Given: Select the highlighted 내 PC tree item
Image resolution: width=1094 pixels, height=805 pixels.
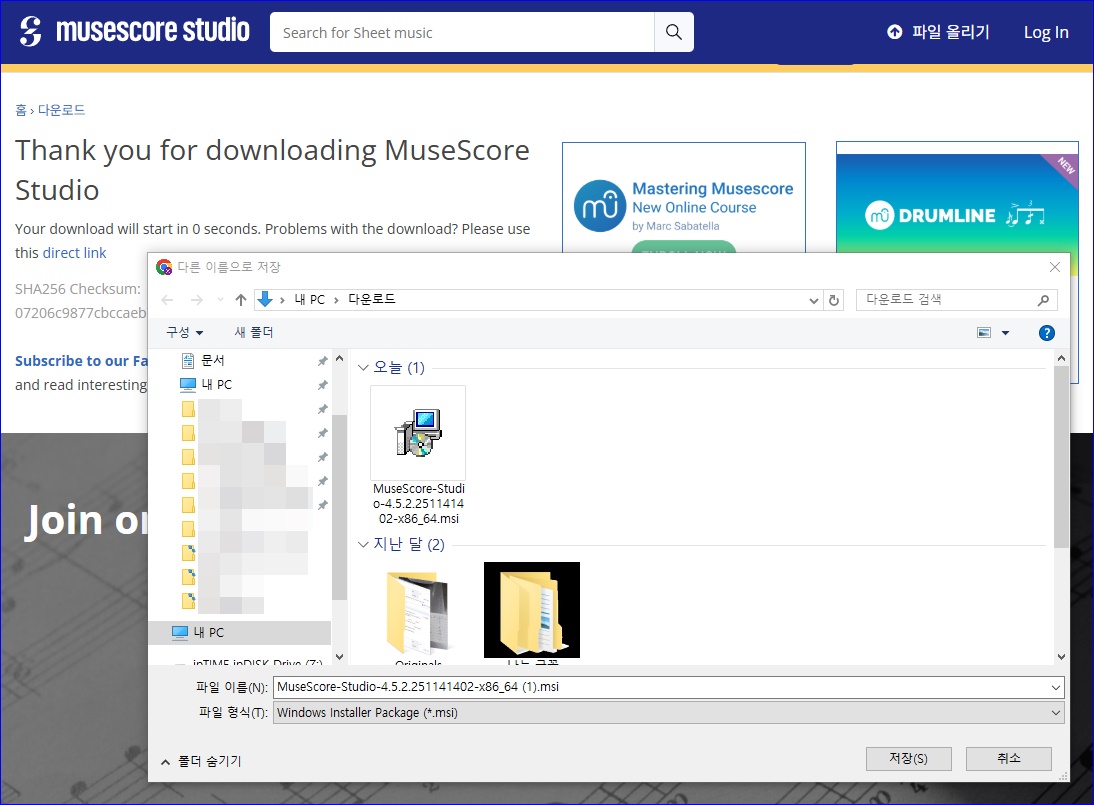Looking at the screenshot, I should pos(240,633).
